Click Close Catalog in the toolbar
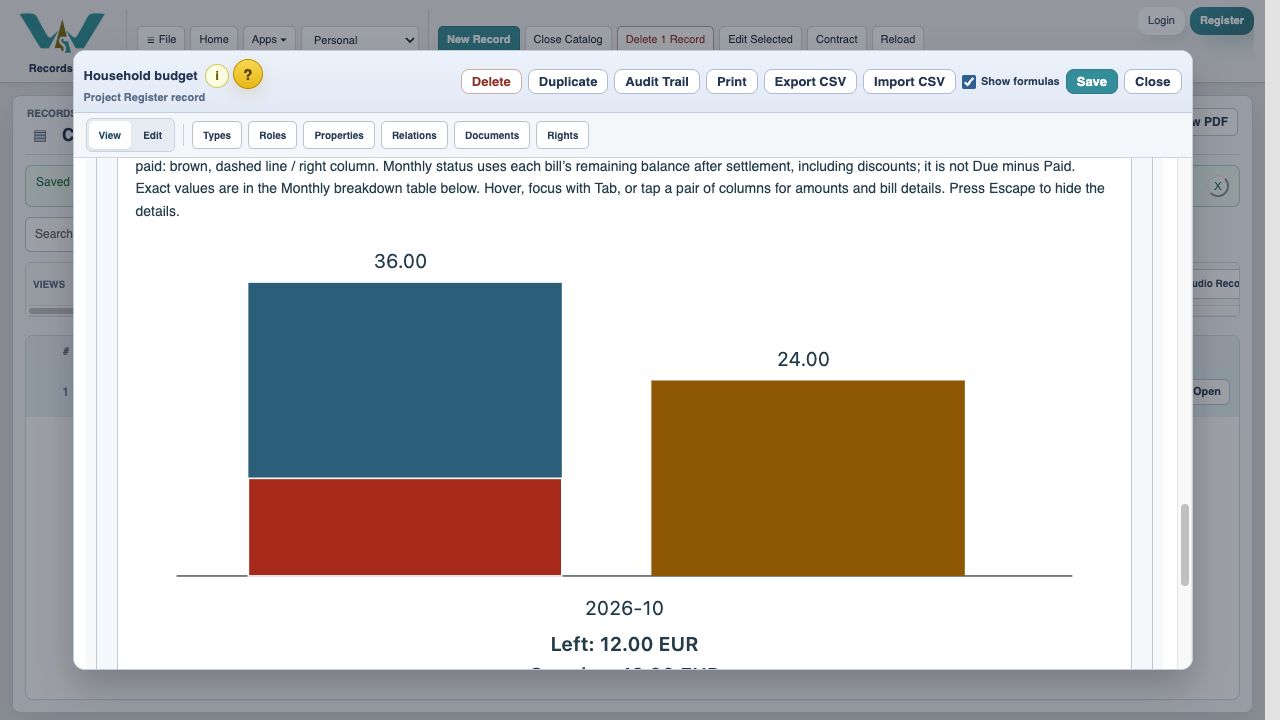 coord(568,39)
